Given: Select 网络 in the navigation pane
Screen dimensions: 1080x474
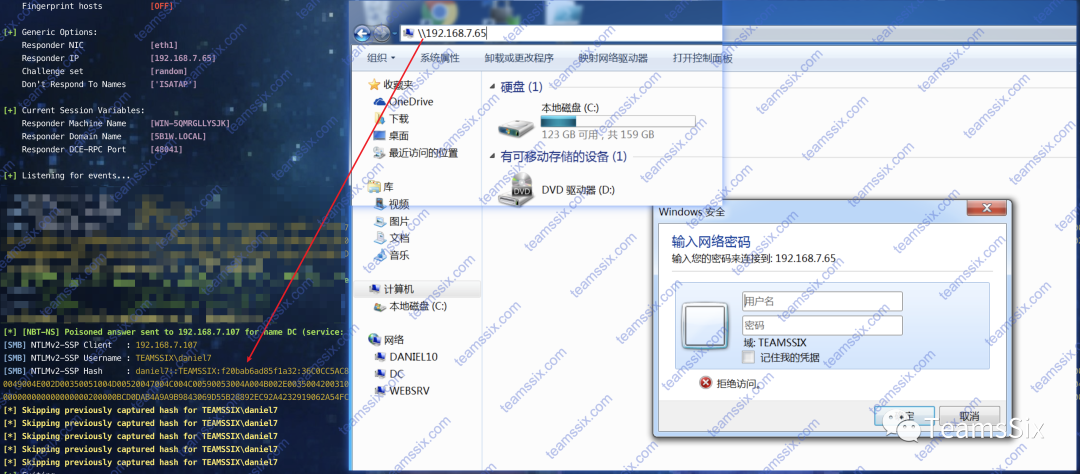Looking at the screenshot, I should [x=386, y=340].
